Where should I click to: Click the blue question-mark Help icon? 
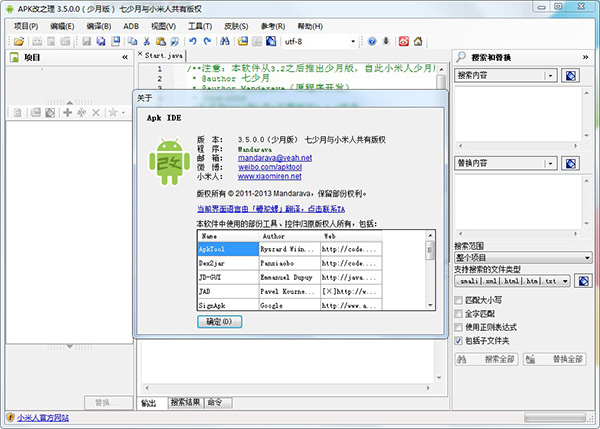[x=372, y=41]
